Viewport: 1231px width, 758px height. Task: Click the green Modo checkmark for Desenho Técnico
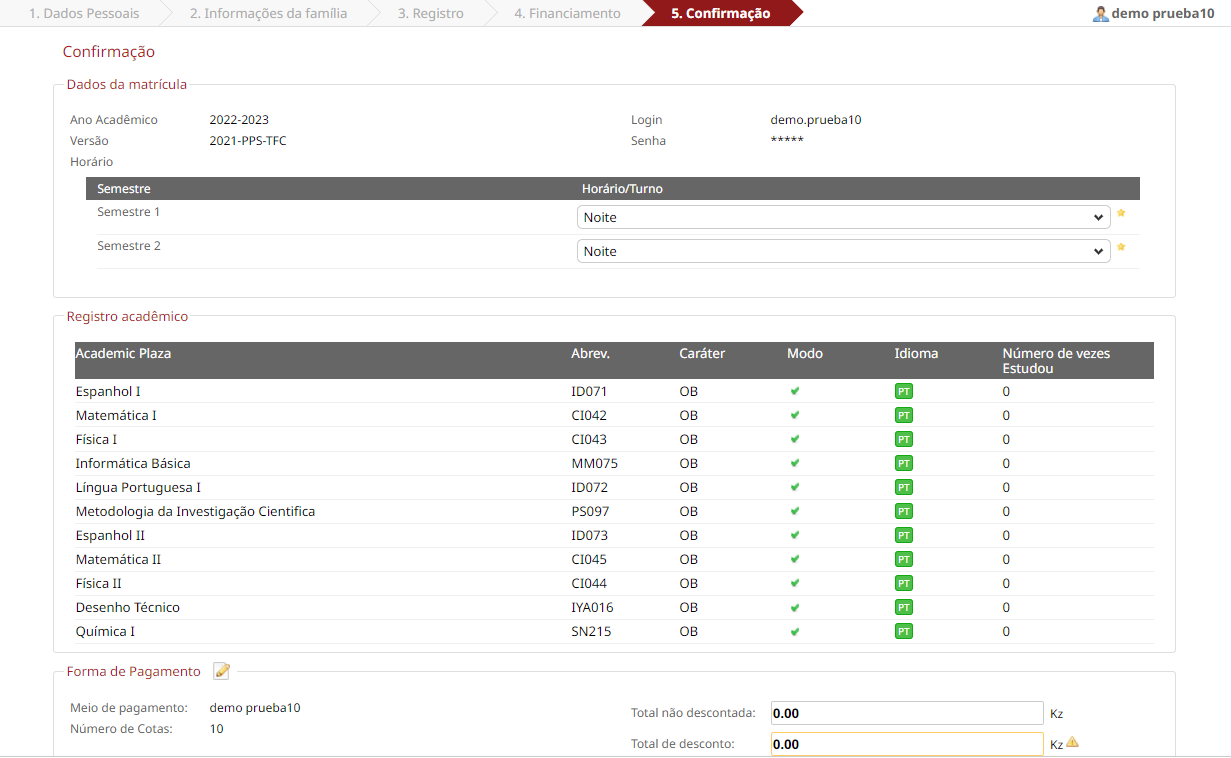click(795, 607)
